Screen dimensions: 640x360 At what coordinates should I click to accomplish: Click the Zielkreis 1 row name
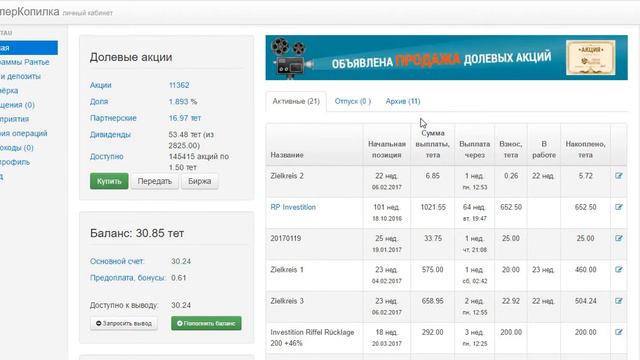[287, 270]
